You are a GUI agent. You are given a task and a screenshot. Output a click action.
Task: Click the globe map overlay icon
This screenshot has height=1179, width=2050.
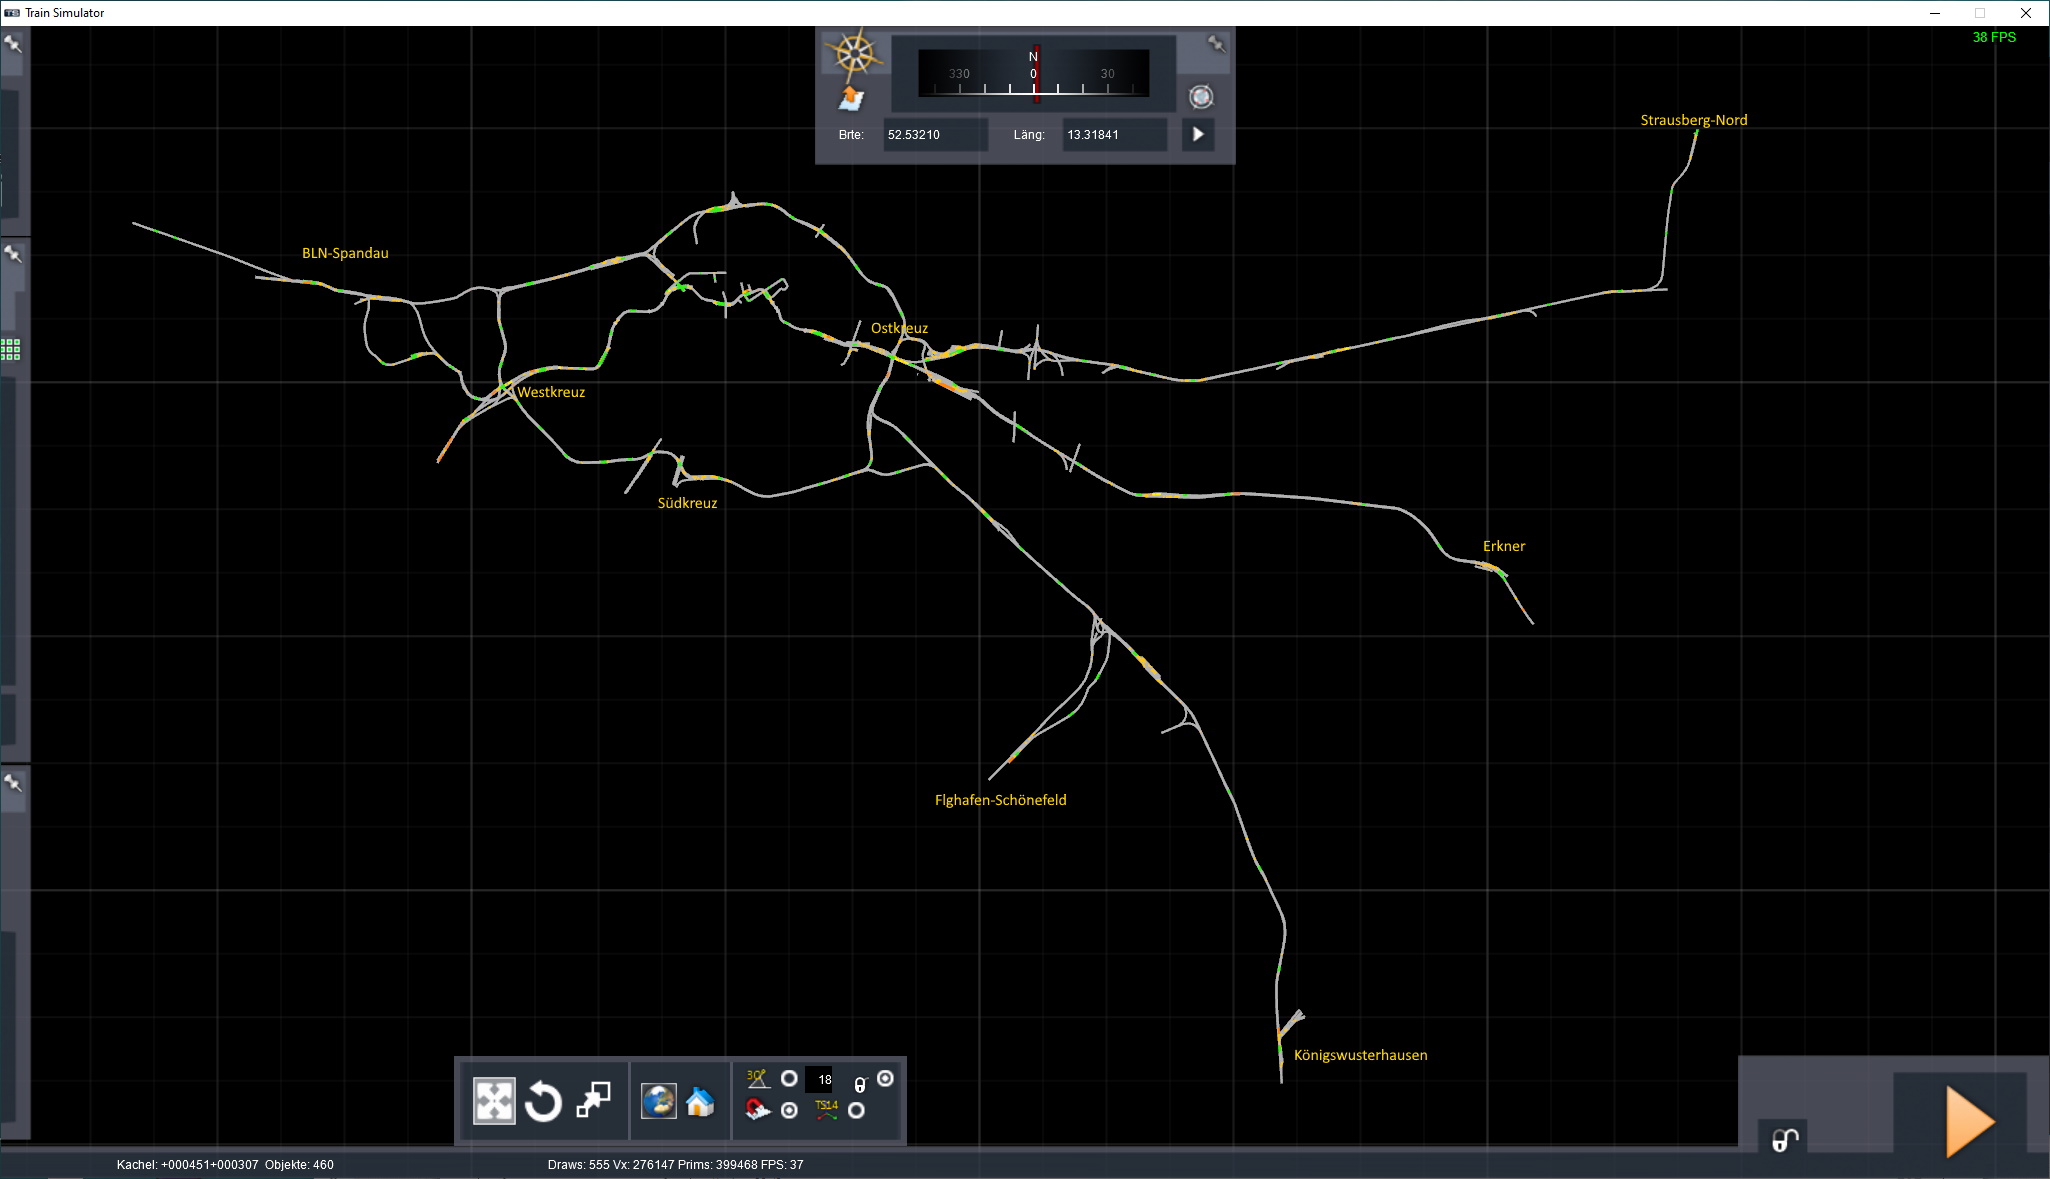point(658,1101)
